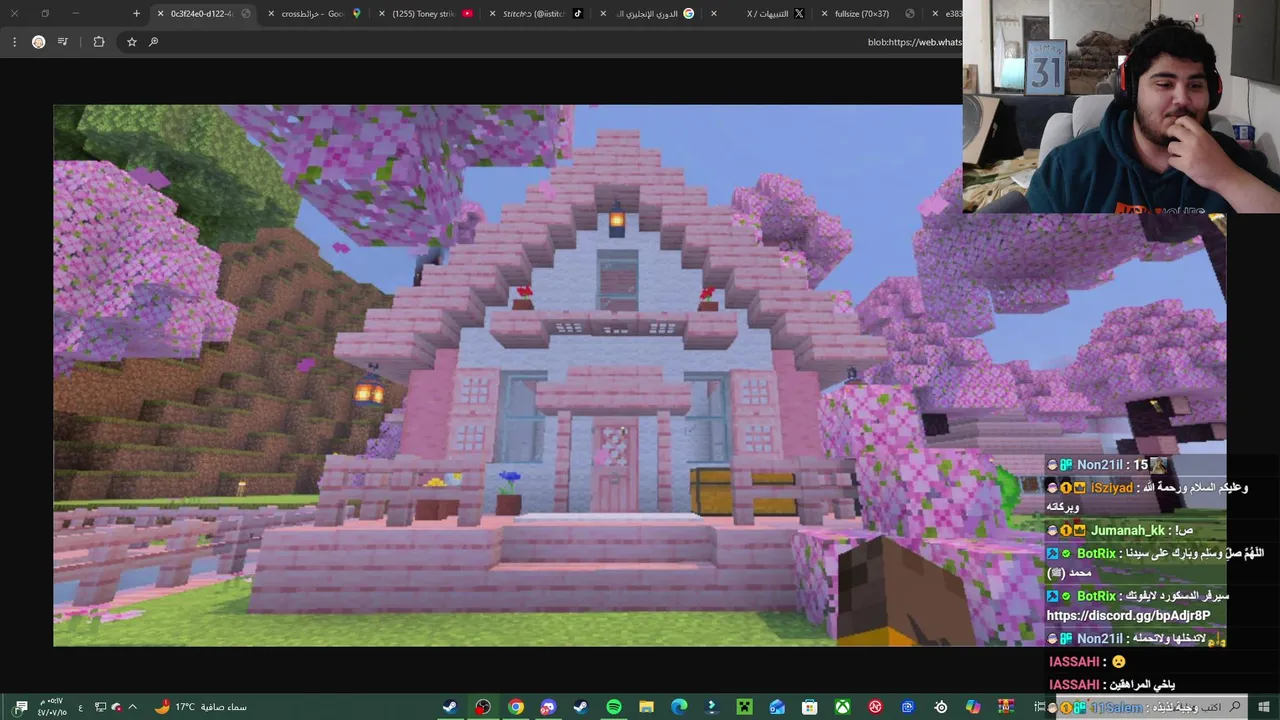Click IASSAHI emoji message in chat
The width and height of the screenshot is (1280, 720).
pos(1087,662)
